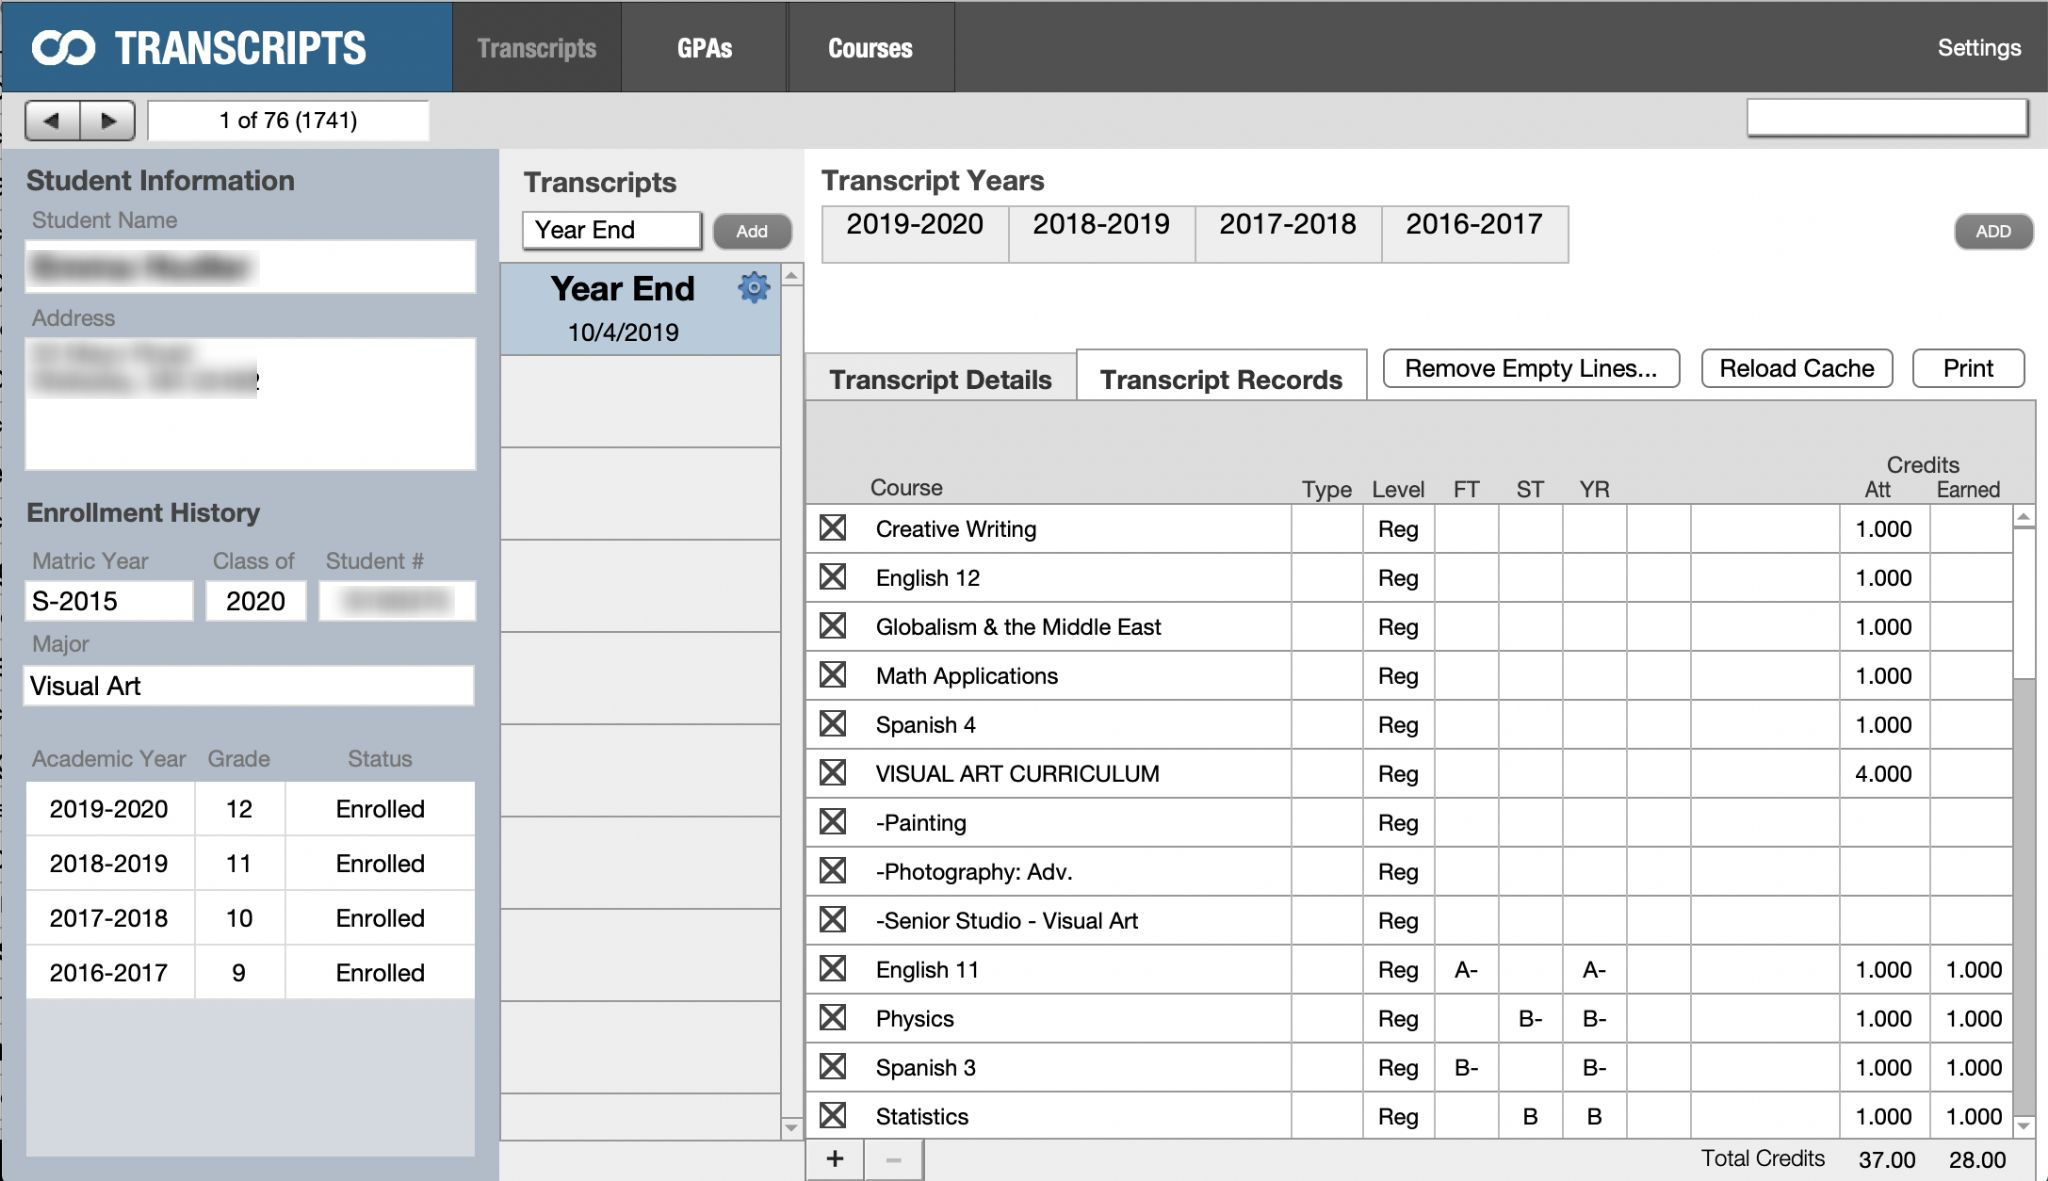The image size is (2048, 1181).
Task: Click down arrow of records table scrollbar
Action: [2023, 1126]
